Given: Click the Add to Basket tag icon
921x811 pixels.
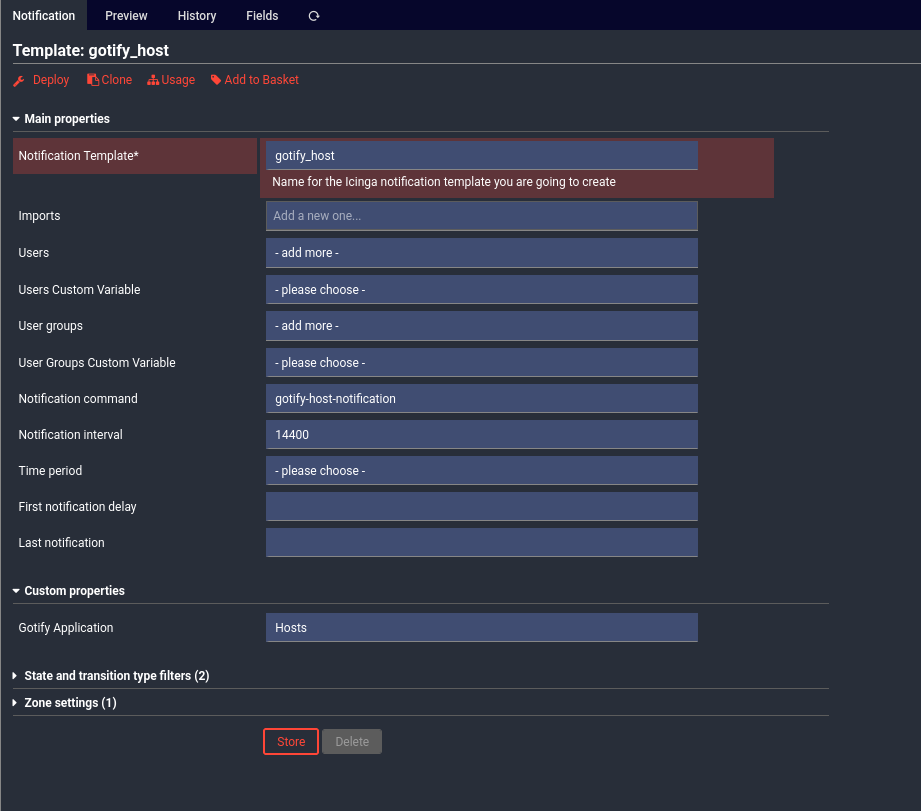Looking at the screenshot, I should [x=216, y=80].
